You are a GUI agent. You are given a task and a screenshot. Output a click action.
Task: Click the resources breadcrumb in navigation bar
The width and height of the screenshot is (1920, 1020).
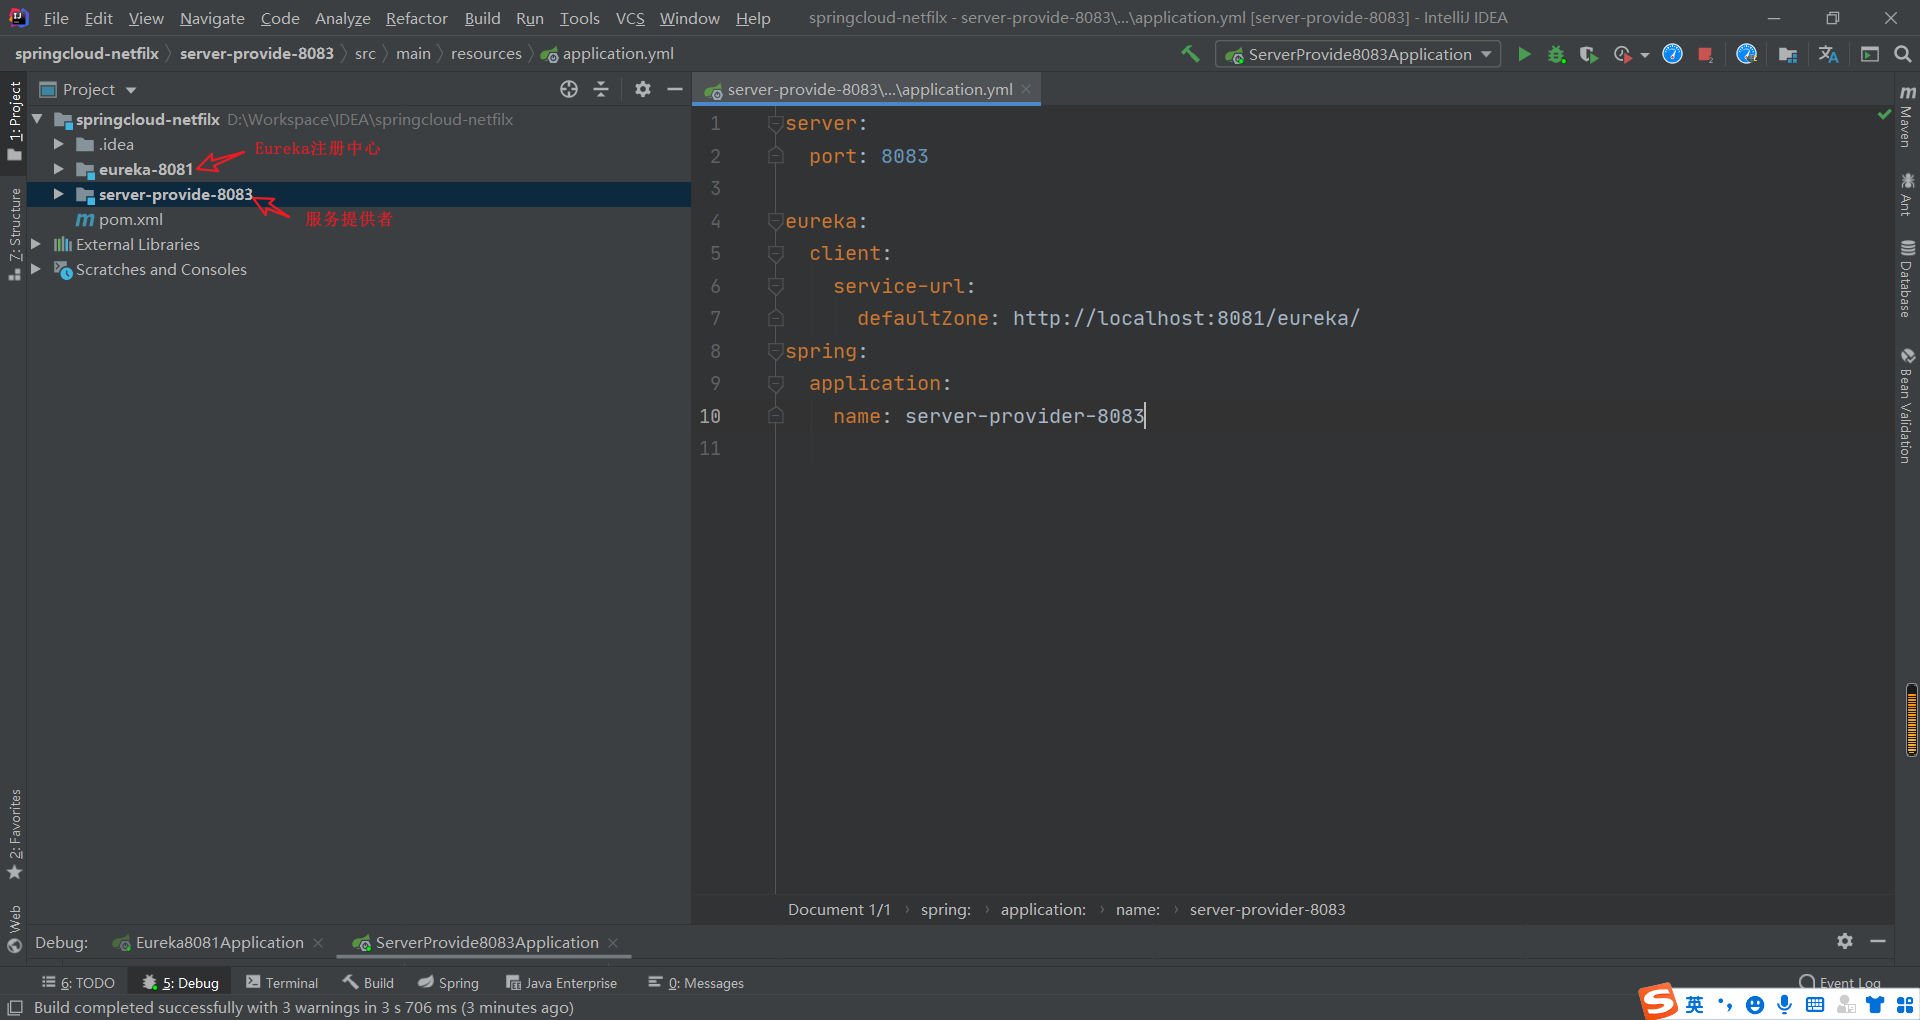pyautogui.click(x=486, y=53)
